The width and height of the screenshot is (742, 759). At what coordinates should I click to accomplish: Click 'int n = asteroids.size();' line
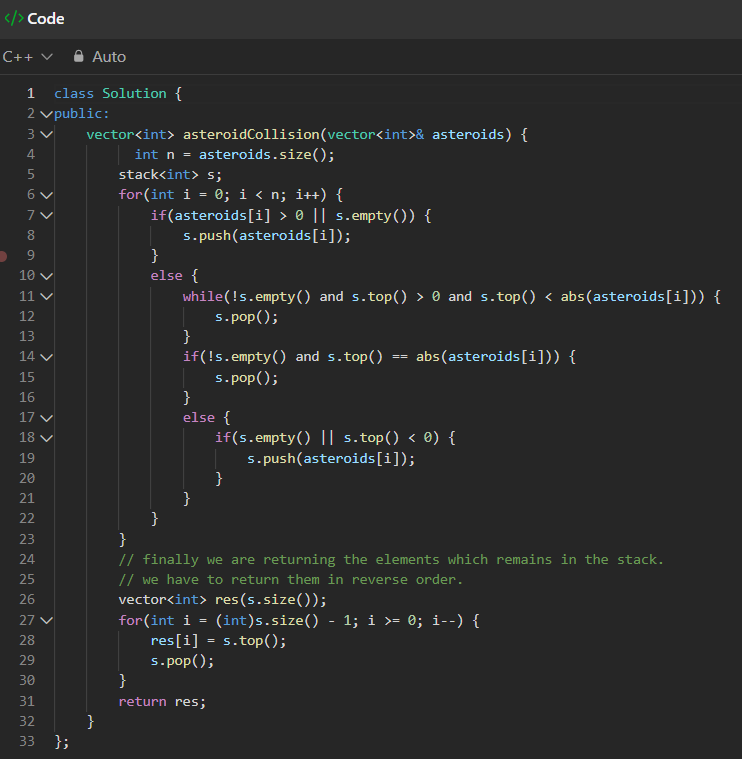tap(234, 154)
